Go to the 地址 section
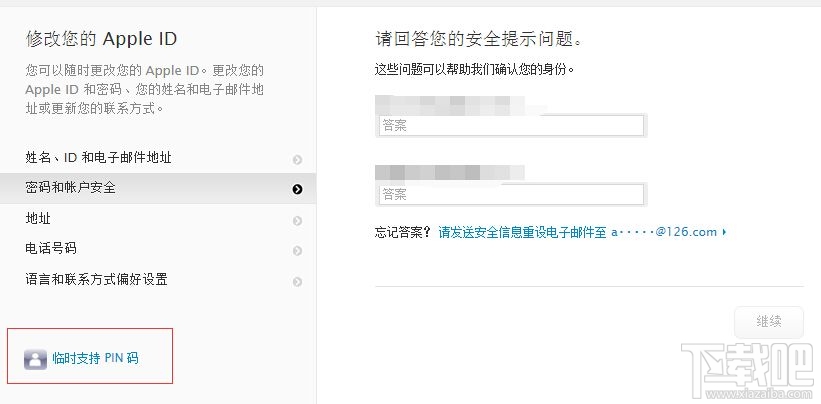The image size is (821, 404). [x=38, y=219]
